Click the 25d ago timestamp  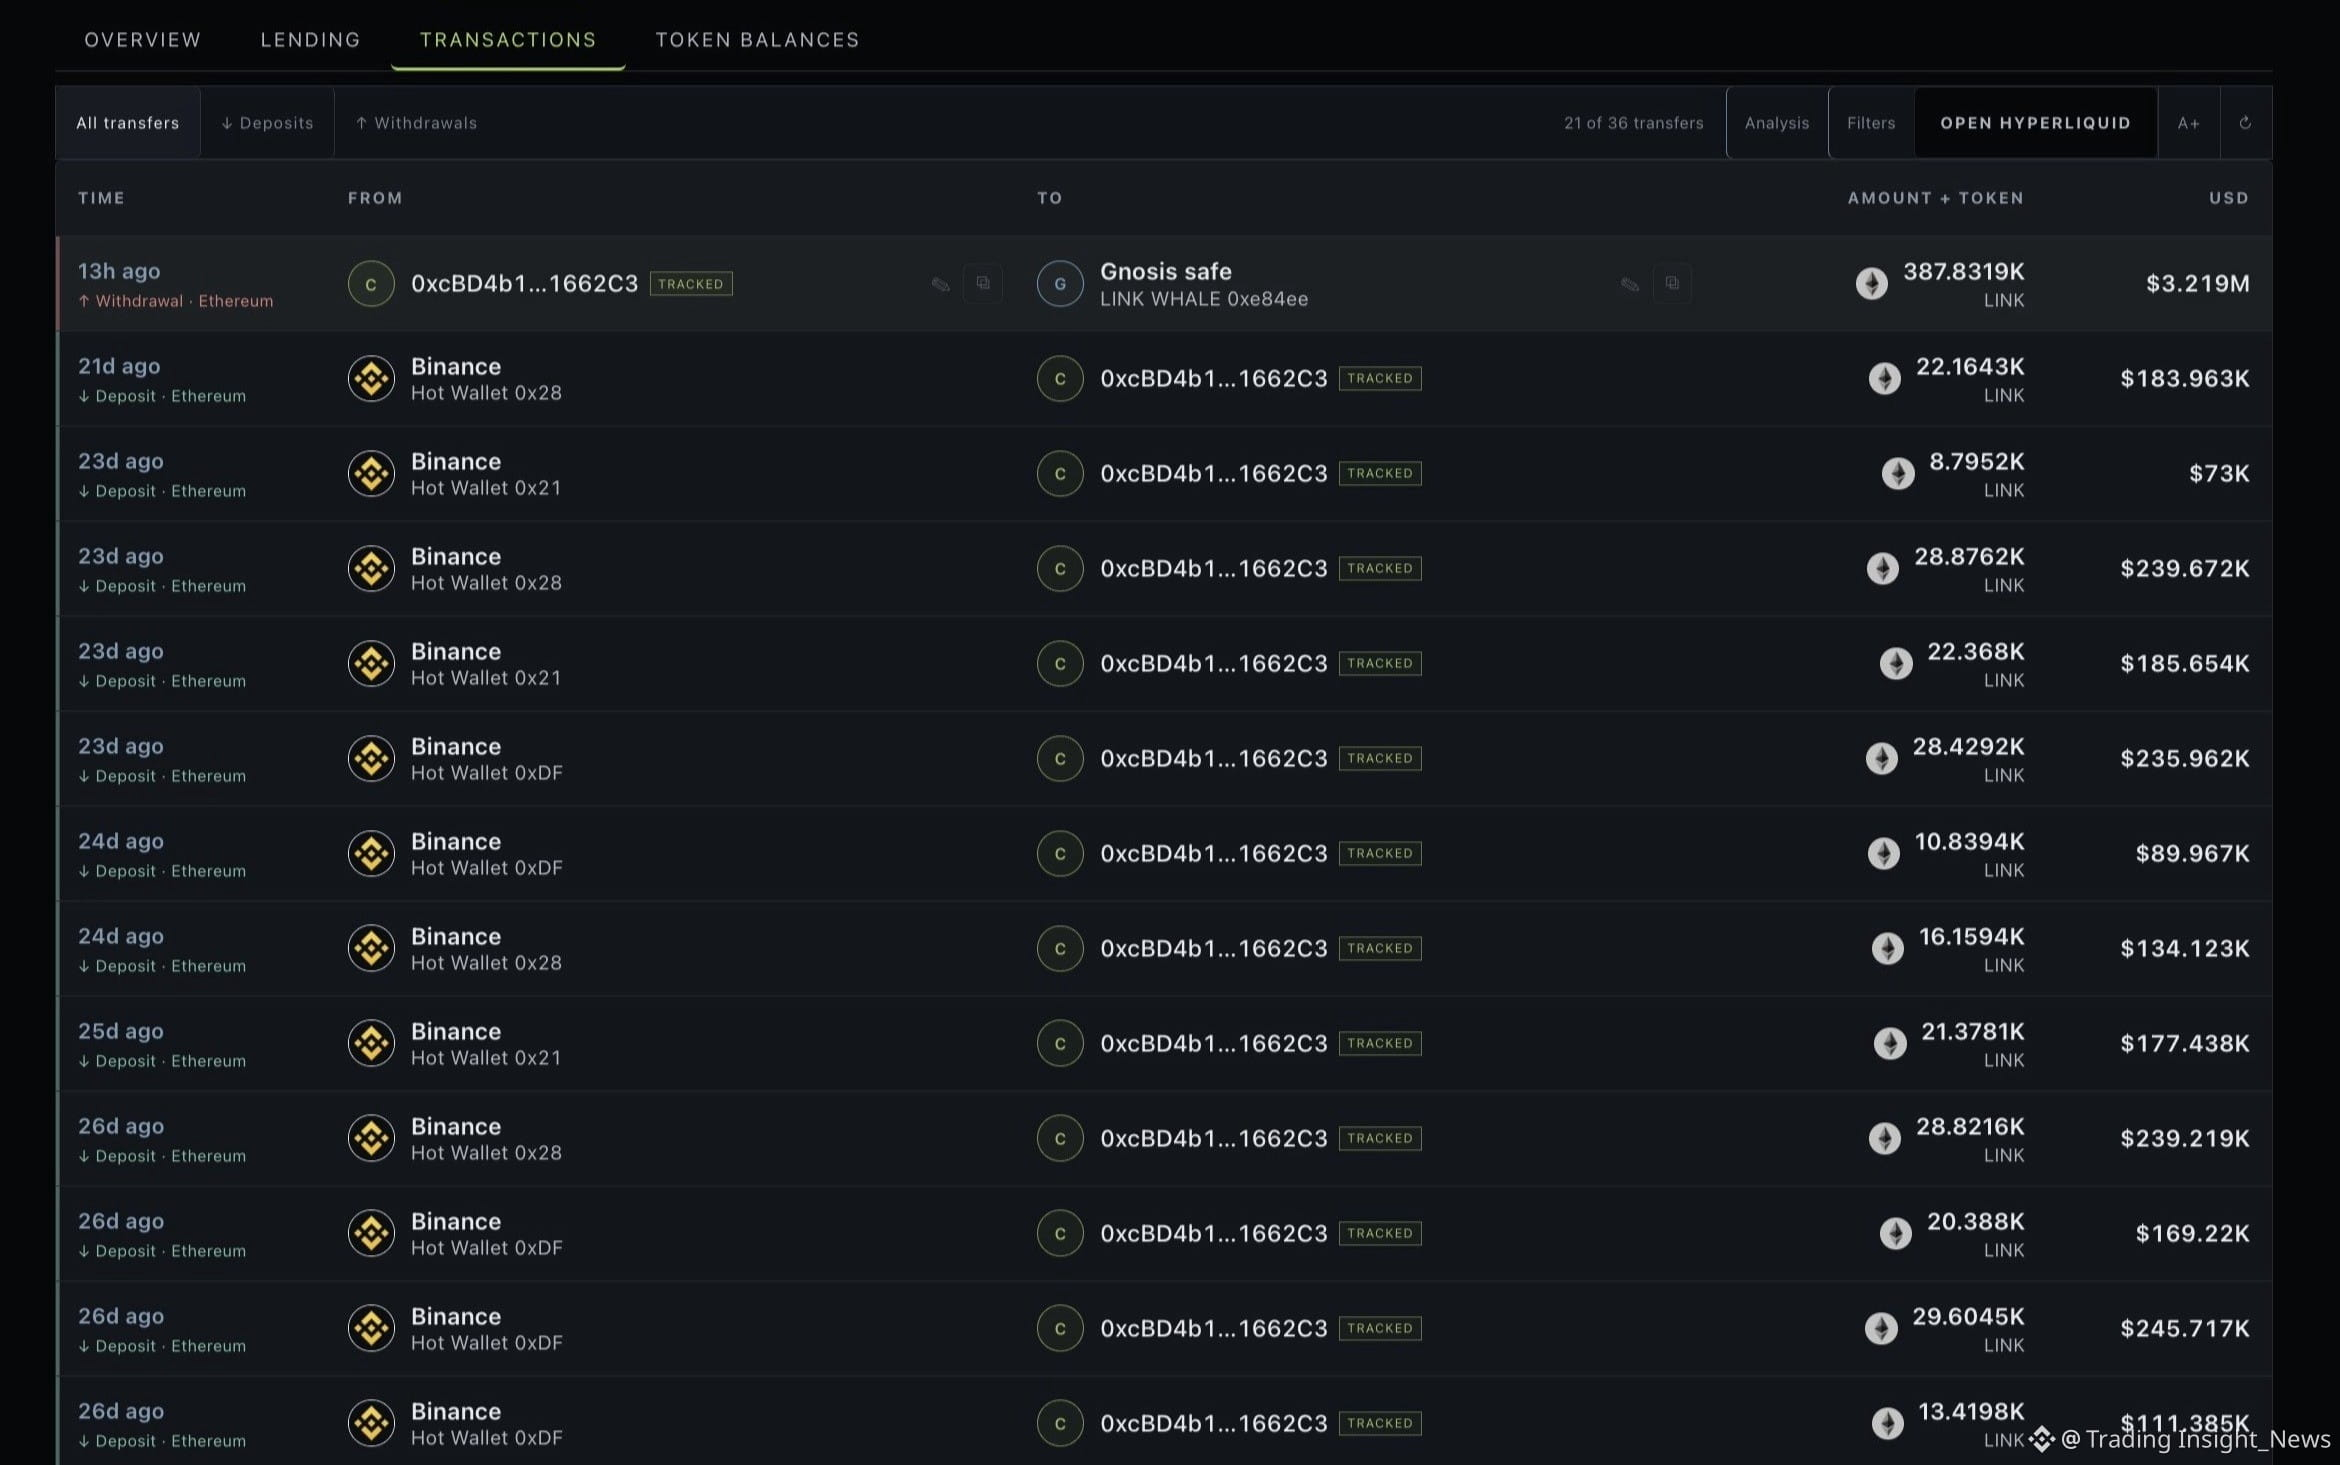[x=120, y=1031]
